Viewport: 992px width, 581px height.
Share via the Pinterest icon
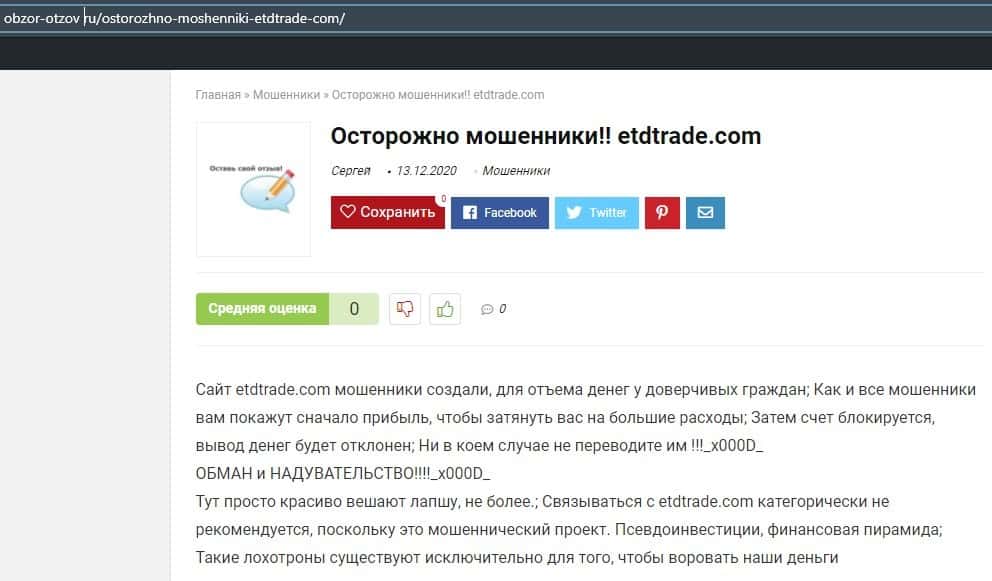tap(662, 212)
